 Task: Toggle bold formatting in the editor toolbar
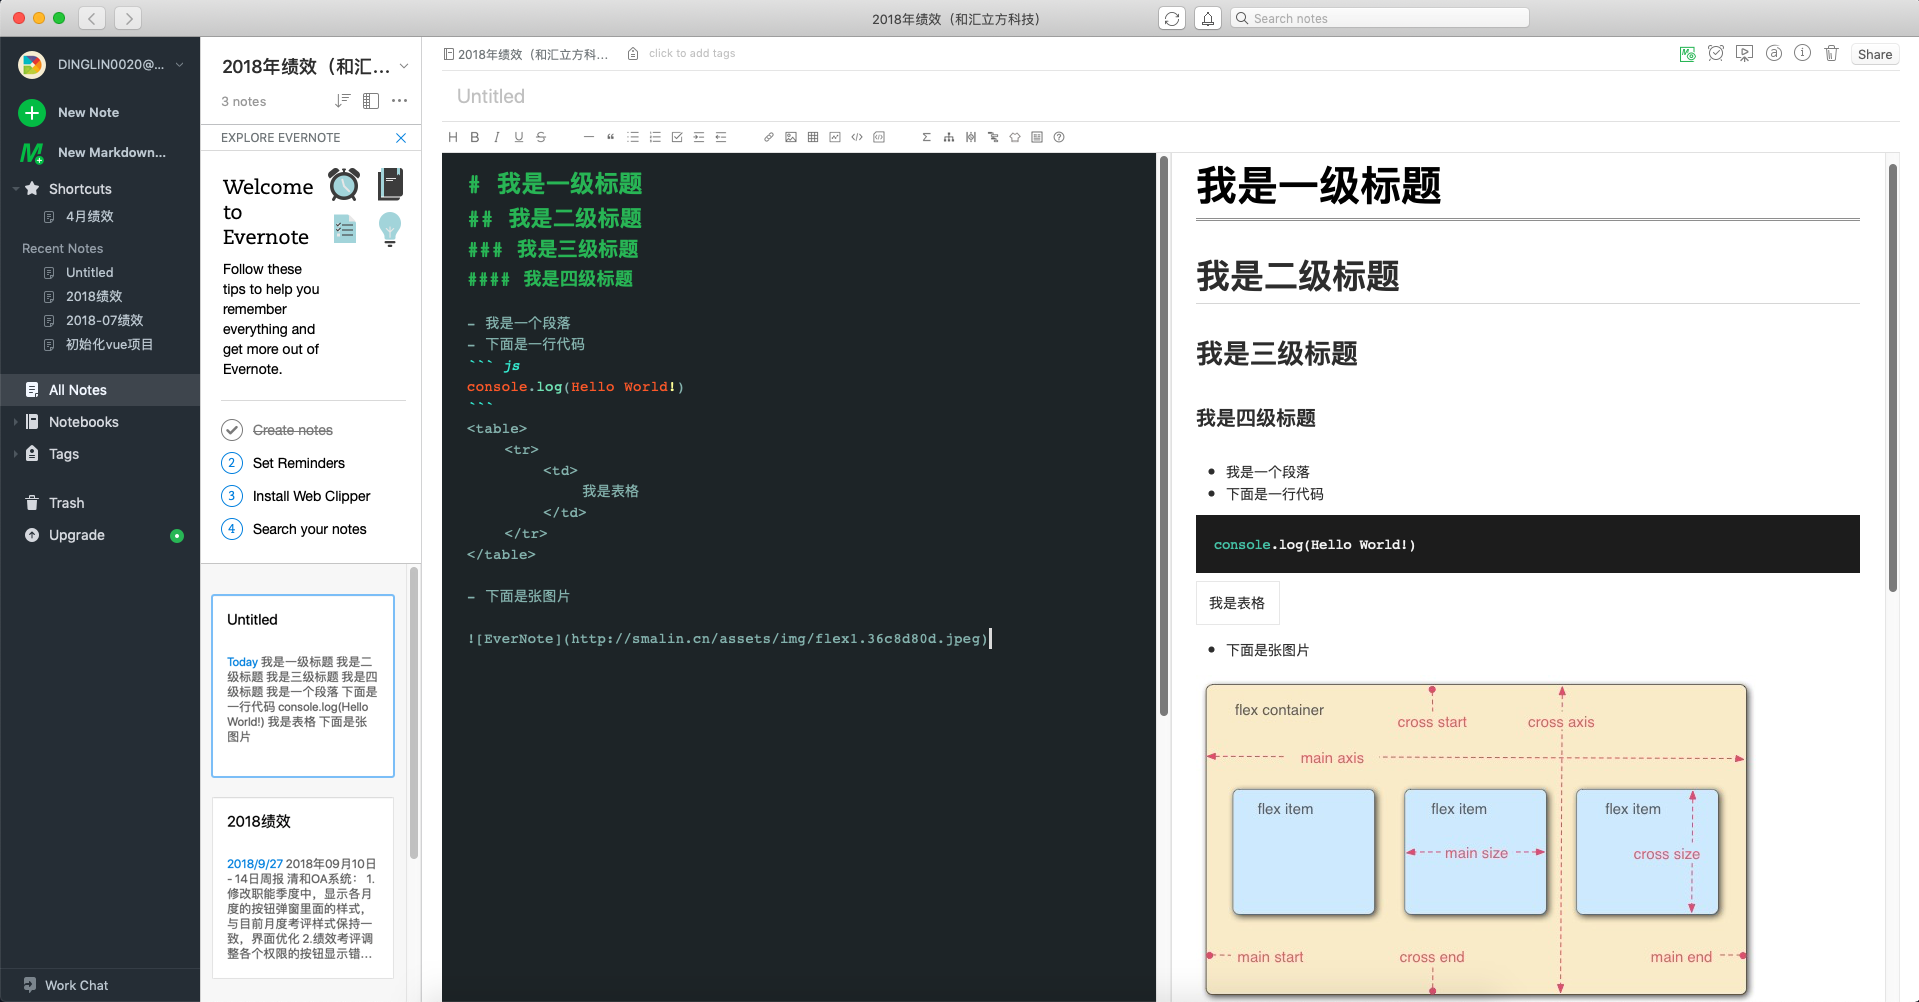(475, 137)
